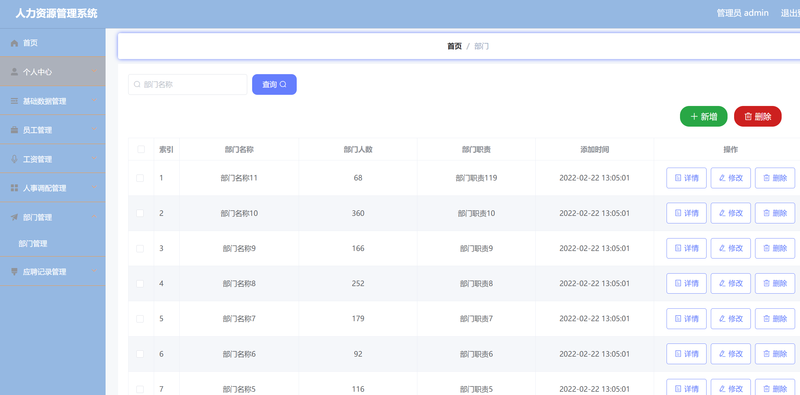
Task: Open 首页 in the sidebar menu
Action: tap(53, 43)
